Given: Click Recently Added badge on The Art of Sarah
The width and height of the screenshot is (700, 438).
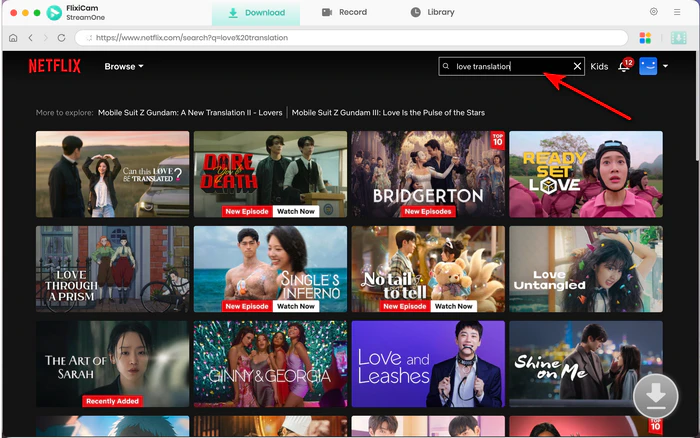Looking at the screenshot, I should (112, 401).
